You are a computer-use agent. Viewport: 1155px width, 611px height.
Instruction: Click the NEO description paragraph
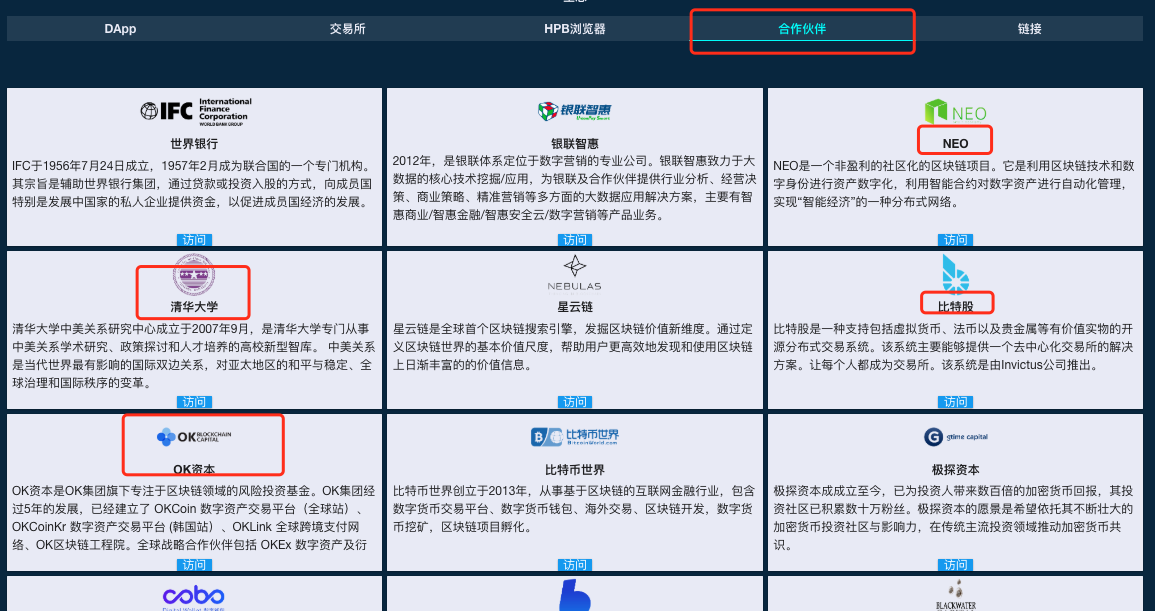click(954, 184)
